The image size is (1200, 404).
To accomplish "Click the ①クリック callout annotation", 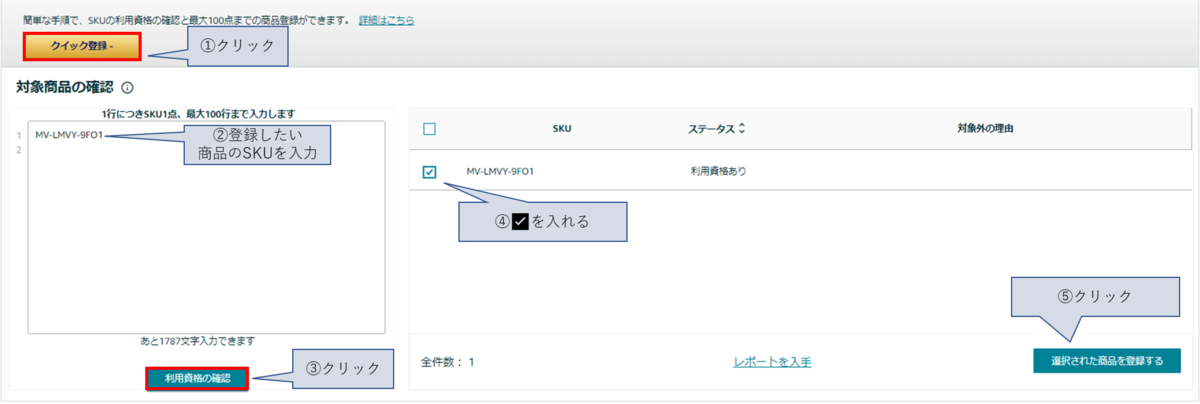I will click(x=239, y=45).
